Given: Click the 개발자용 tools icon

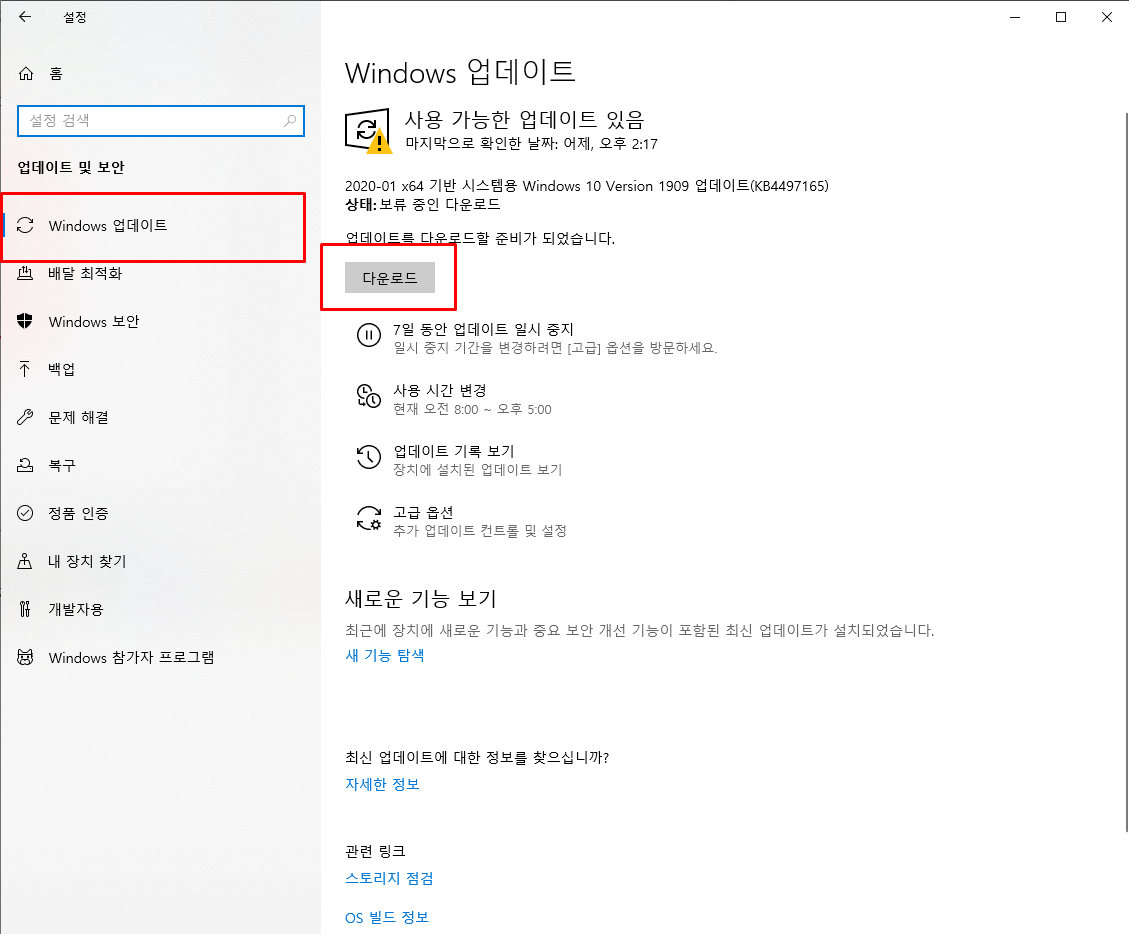Looking at the screenshot, I should coord(25,609).
